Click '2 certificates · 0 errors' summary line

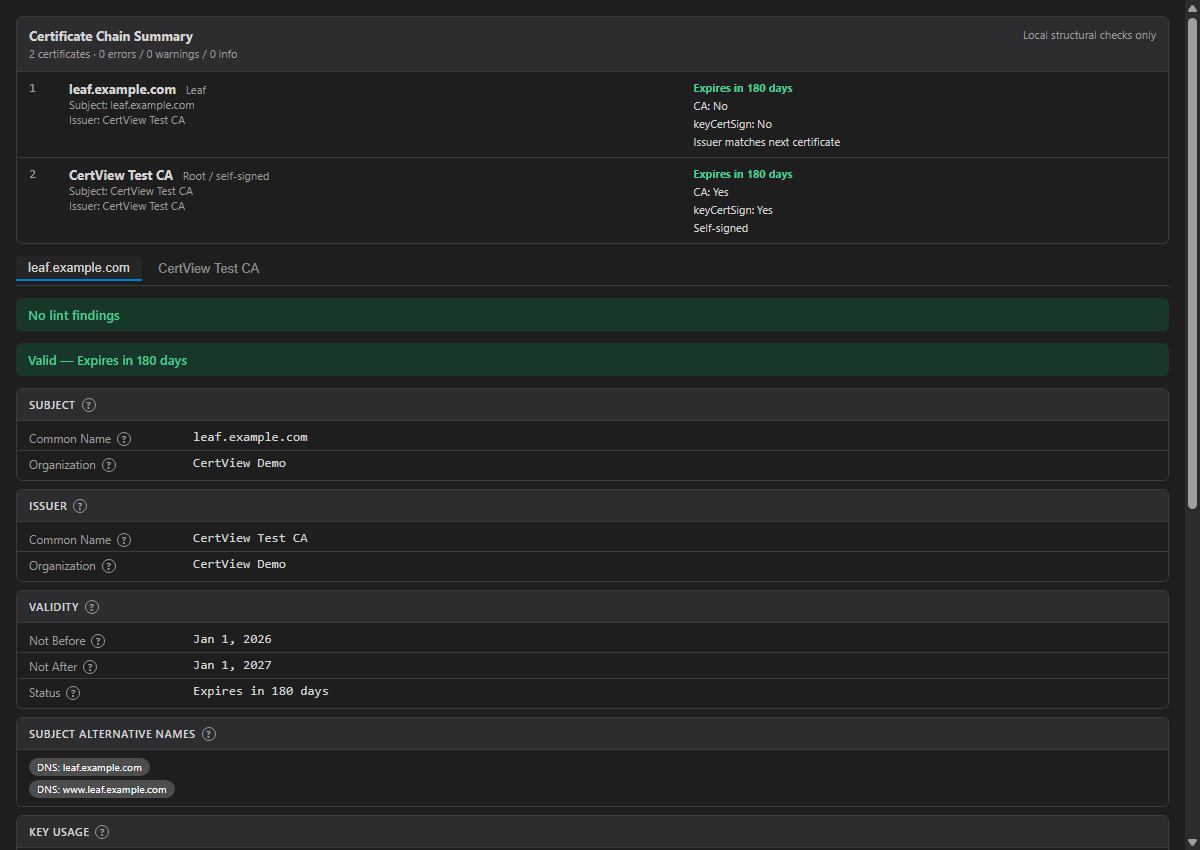133,54
